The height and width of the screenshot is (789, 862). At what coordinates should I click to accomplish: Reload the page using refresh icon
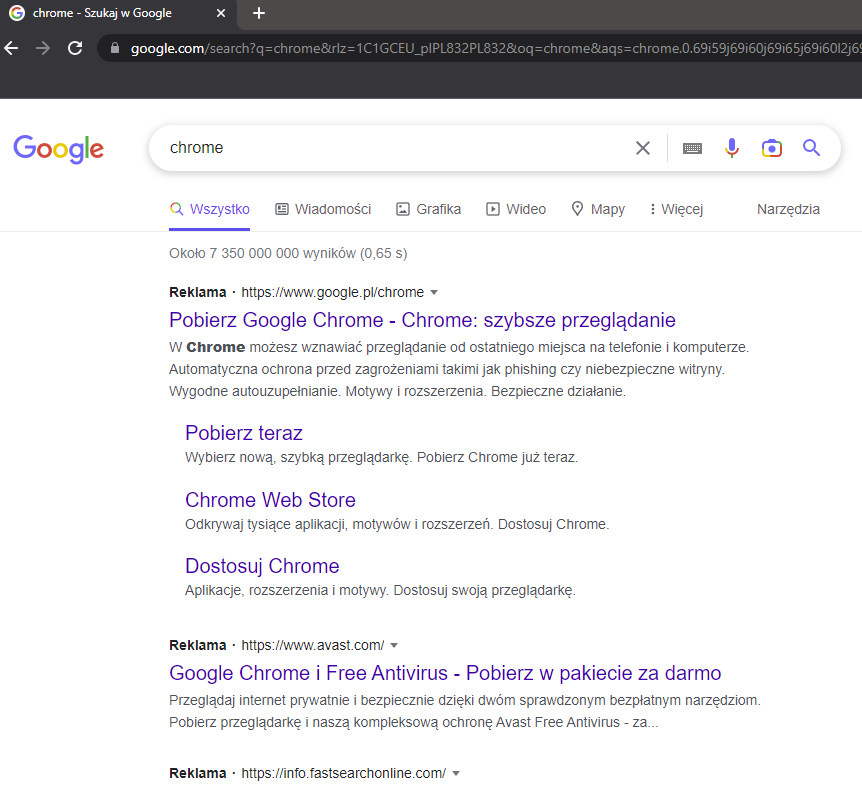[75, 48]
